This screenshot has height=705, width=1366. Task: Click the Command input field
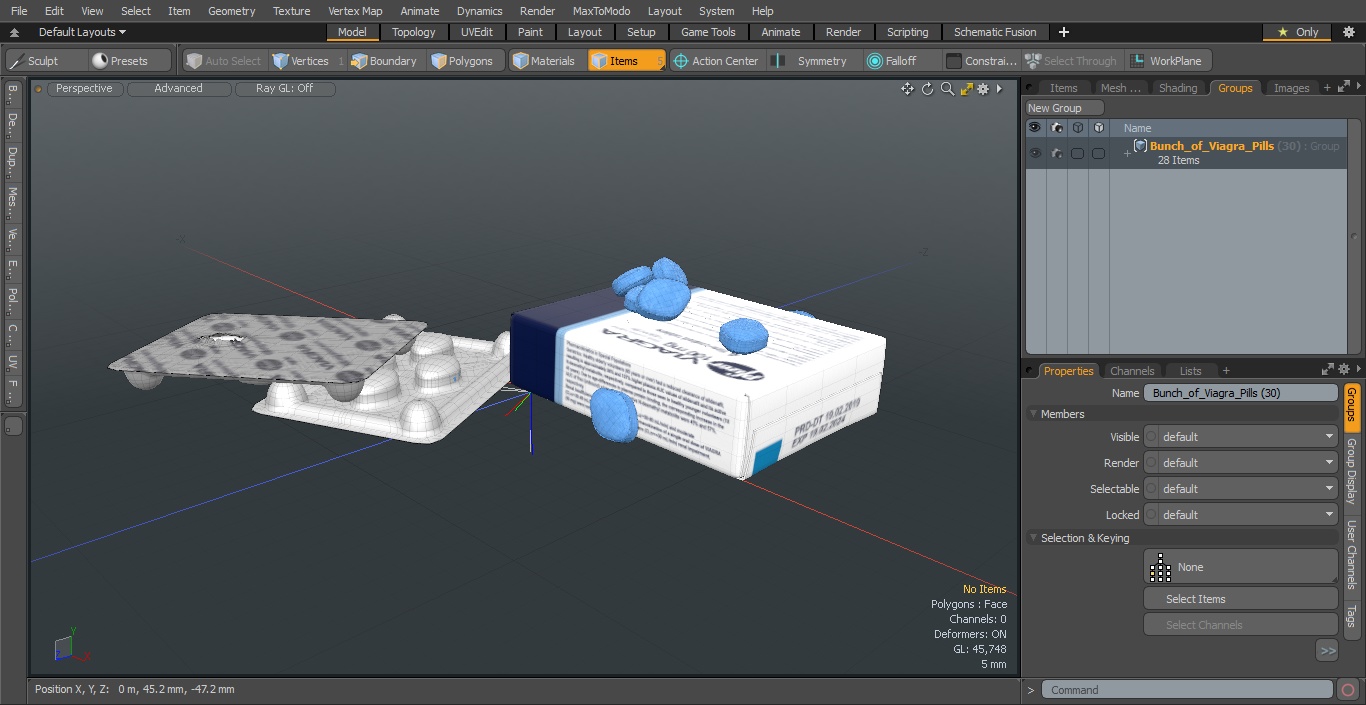click(1186, 690)
